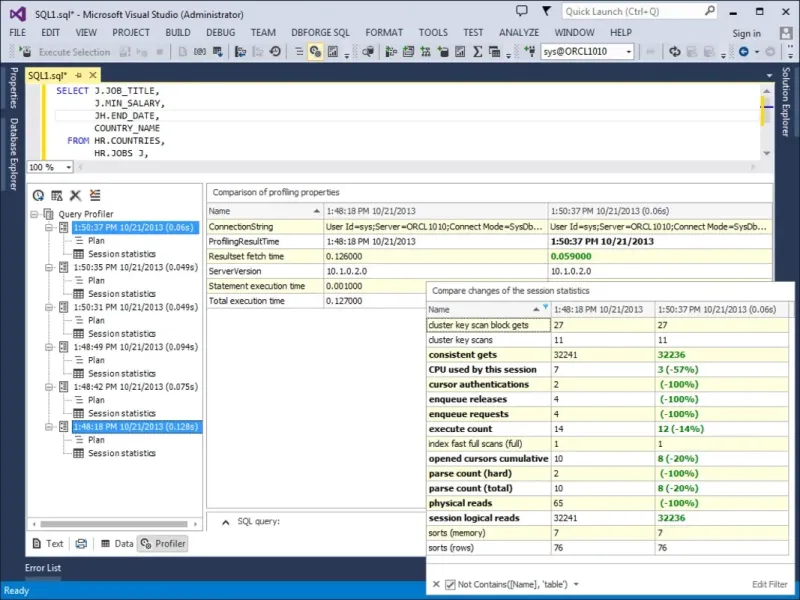
Task: Collapse the Query Profiler tree root
Action: [x=35, y=214]
